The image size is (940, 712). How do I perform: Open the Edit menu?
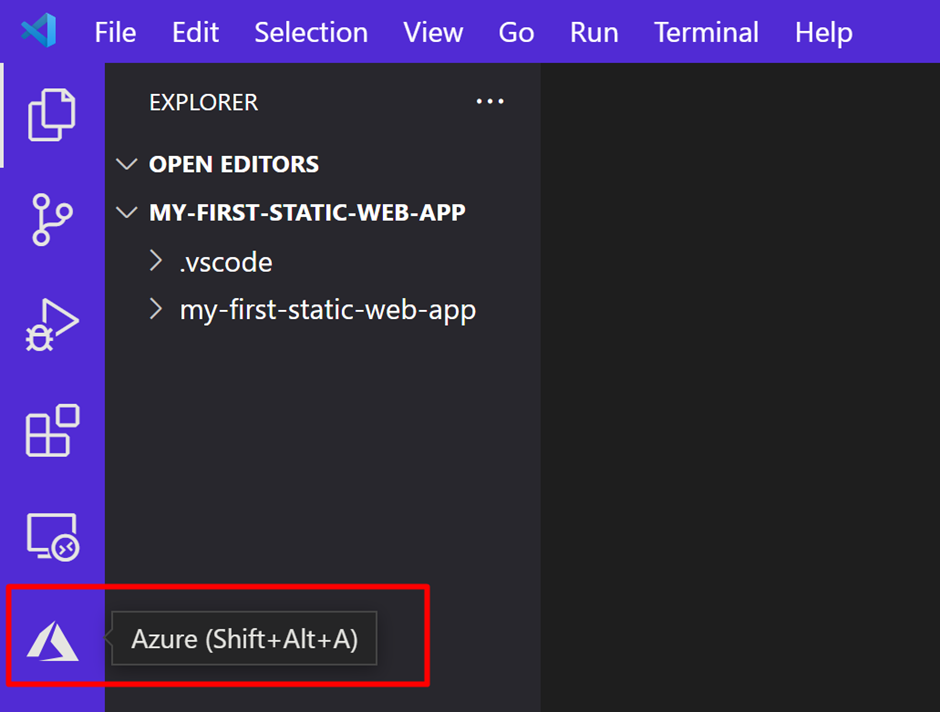pyautogui.click(x=195, y=32)
